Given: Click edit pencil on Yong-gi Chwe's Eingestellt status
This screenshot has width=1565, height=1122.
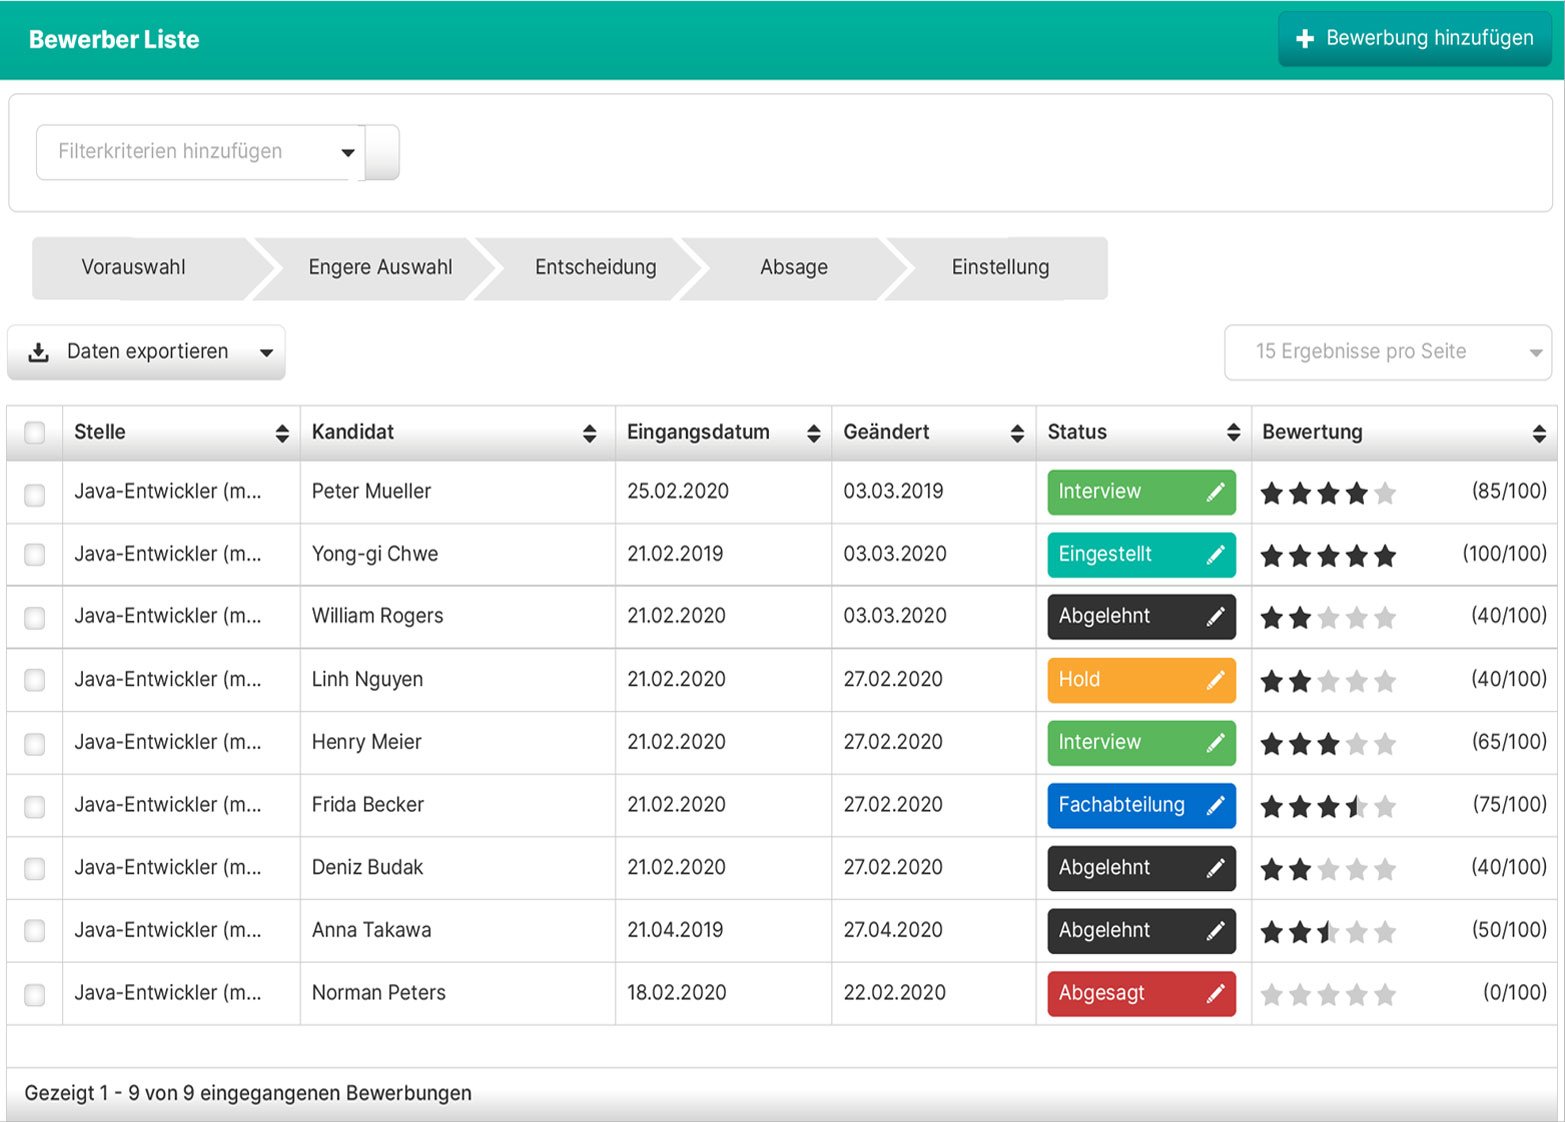Looking at the screenshot, I should click(1215, 555).
